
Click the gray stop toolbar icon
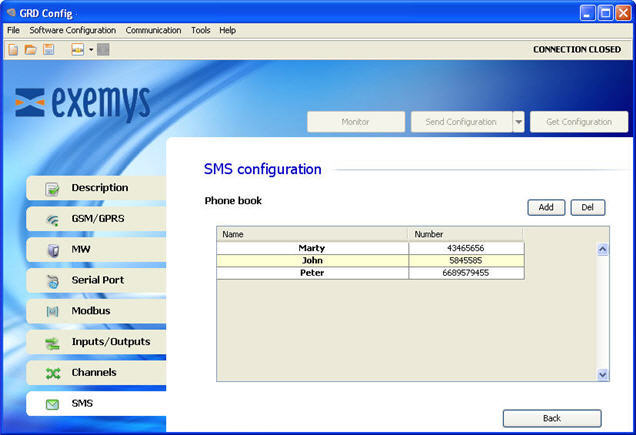[x=103, y=50]
